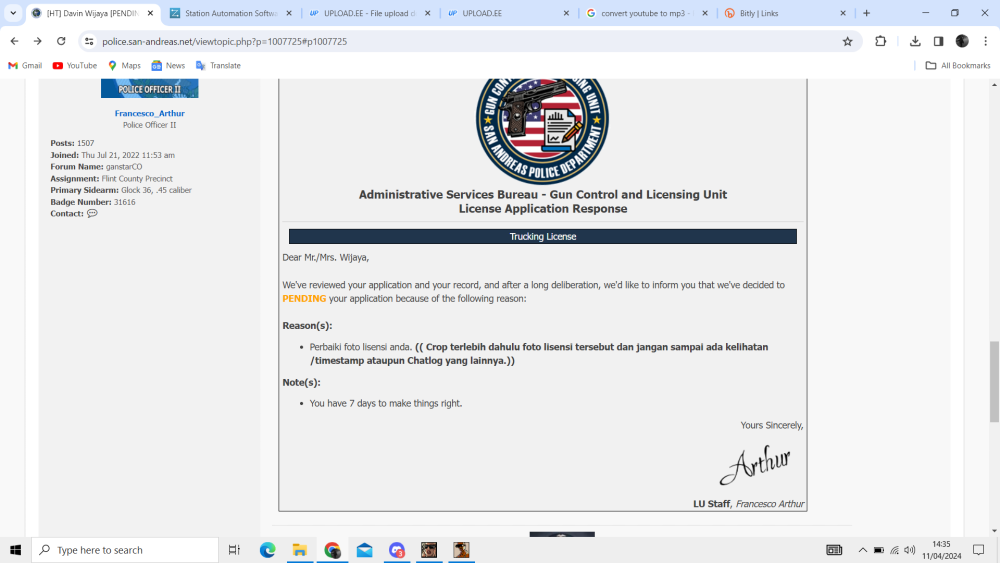The image size is (1000, 563).
Task: Open the clock showing 14:35
Action: coord(941,550)
